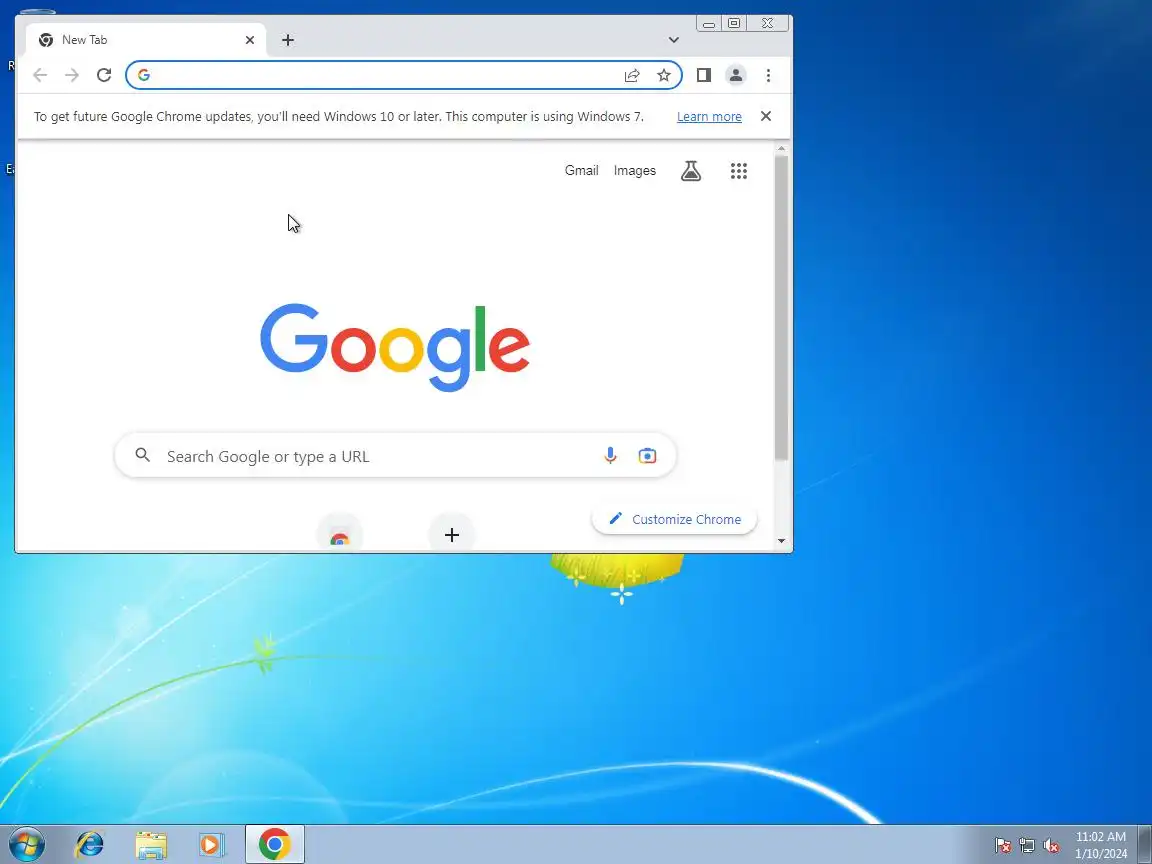Viewport: 1152px width, 864px height.
Task: Click the share page icon in address bar
Action: (x=632, y=75)
